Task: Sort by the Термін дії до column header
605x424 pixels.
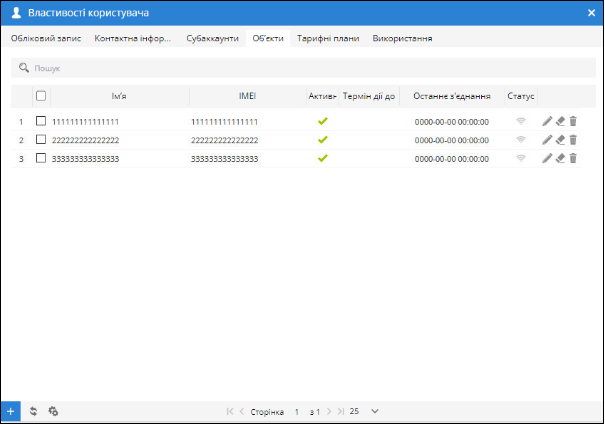Action: (369, 96)
